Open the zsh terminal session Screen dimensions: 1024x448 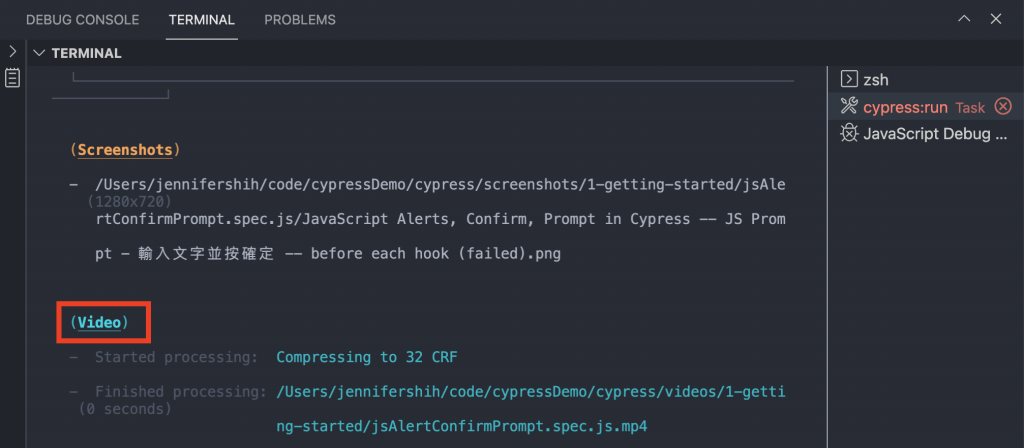(x=925, y=80)
